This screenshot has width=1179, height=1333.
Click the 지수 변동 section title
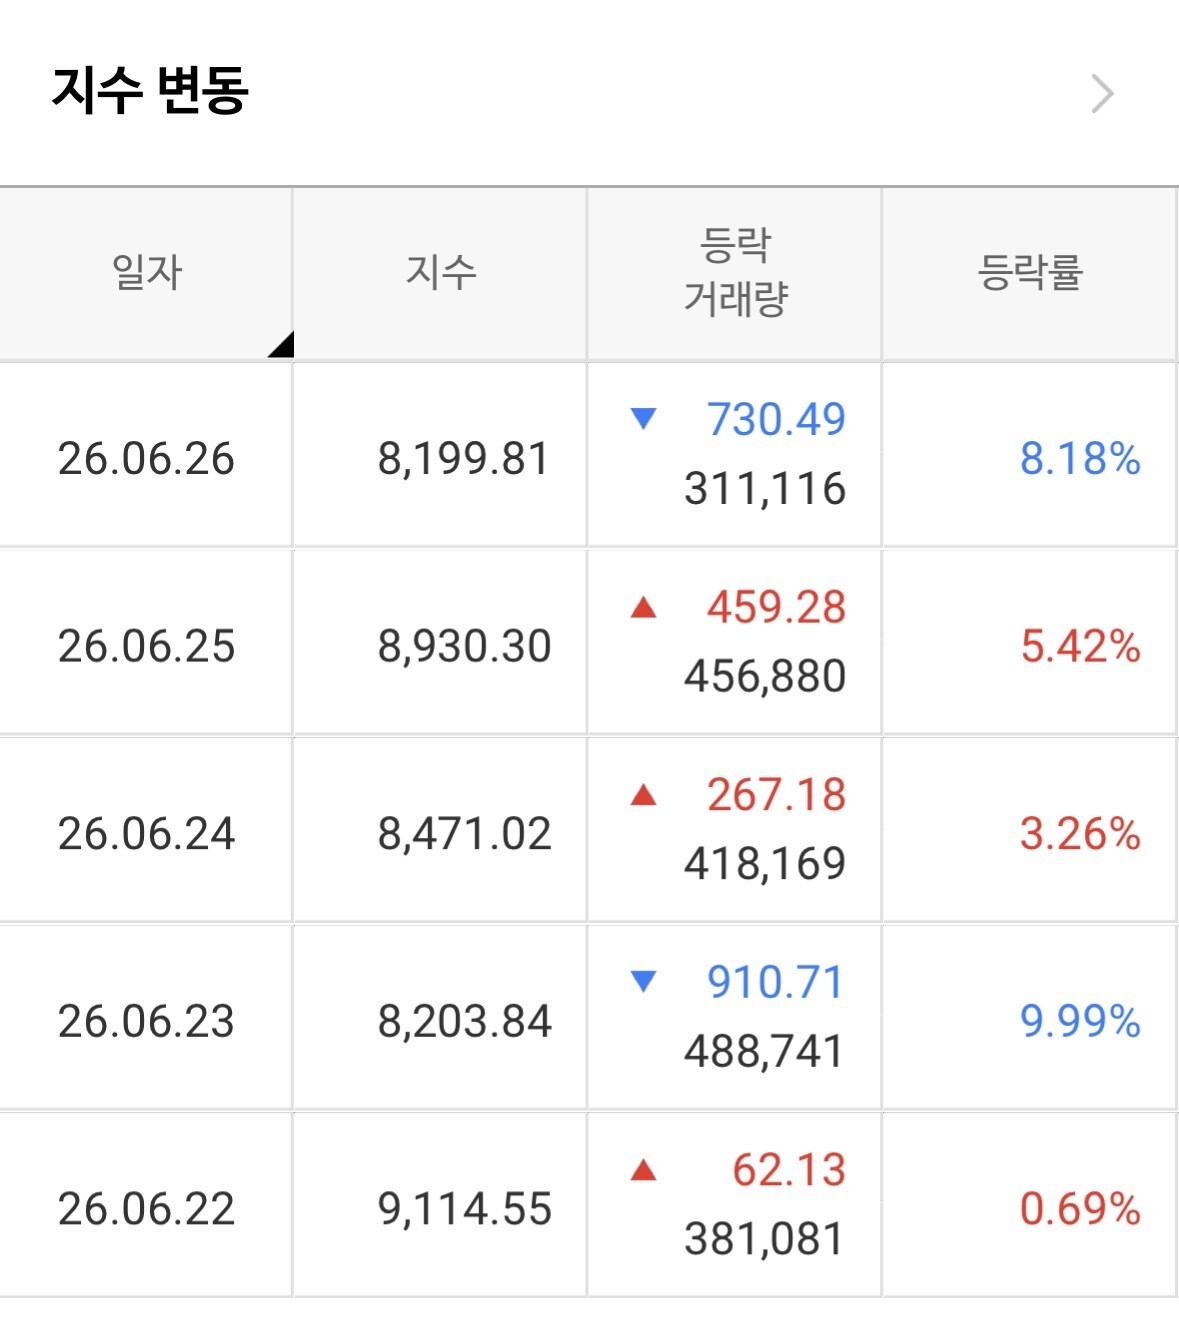coord(150,91)
